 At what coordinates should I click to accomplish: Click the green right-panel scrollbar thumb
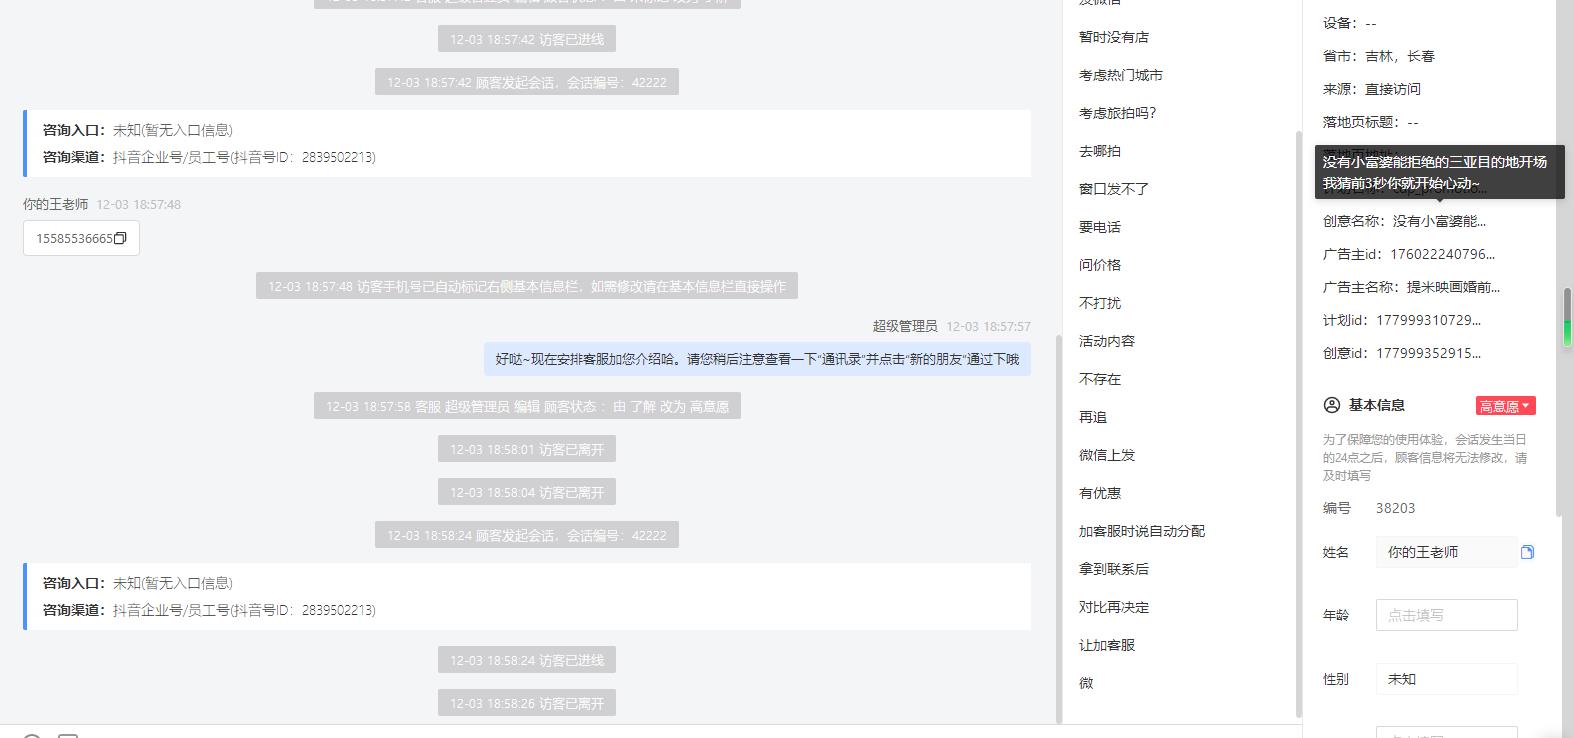[1567, 318]
